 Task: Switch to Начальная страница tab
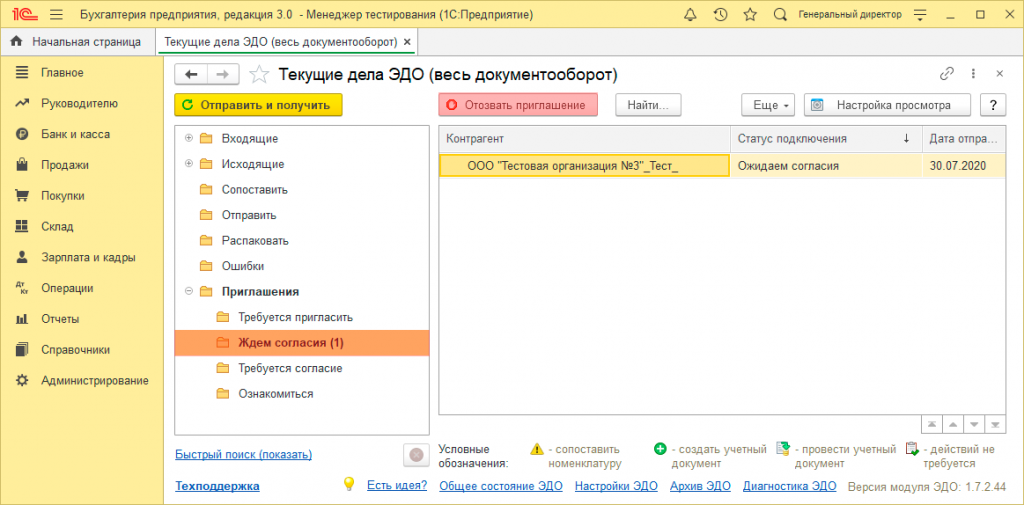coord(78,42)
